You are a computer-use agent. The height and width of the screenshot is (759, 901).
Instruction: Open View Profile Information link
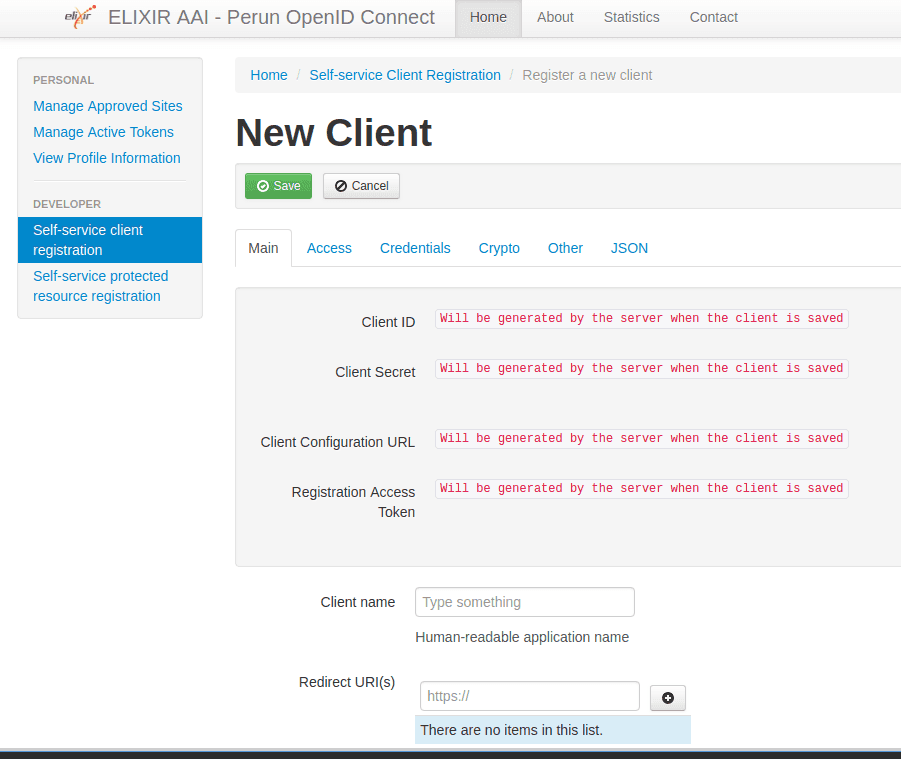click(x=107, y=158)
